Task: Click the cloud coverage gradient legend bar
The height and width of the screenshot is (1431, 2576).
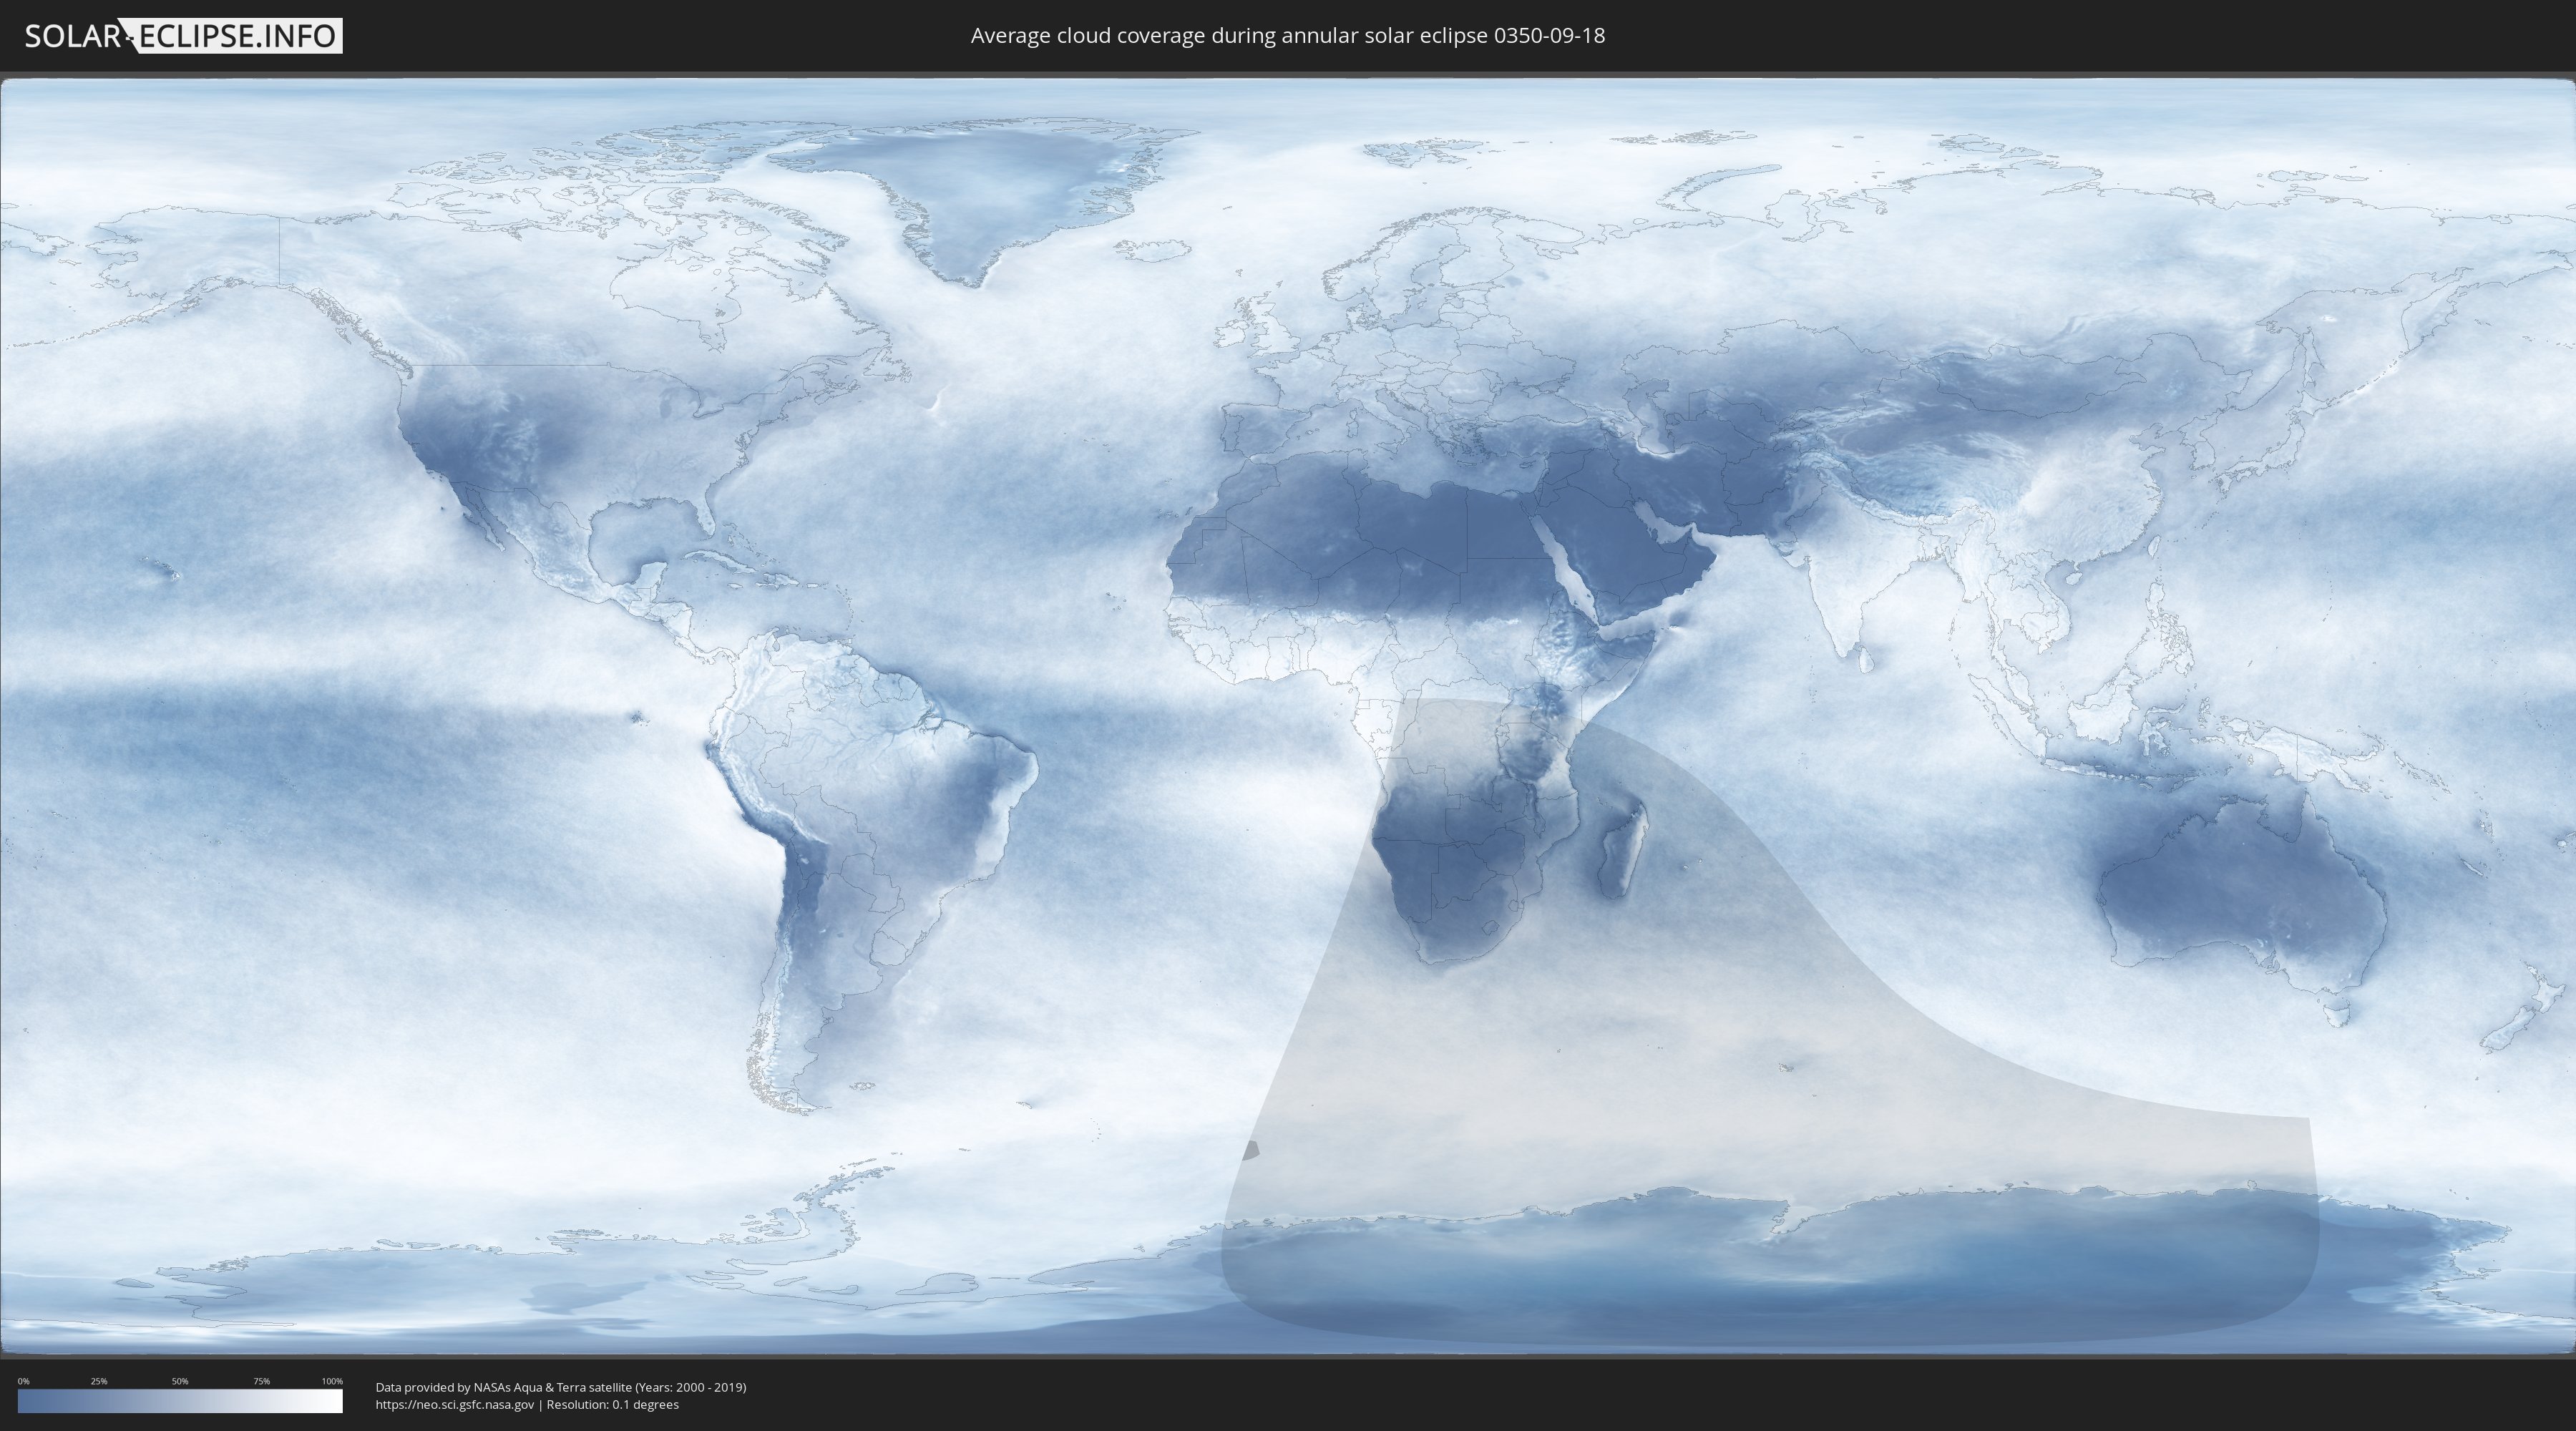Action: tap(180, 1401)
